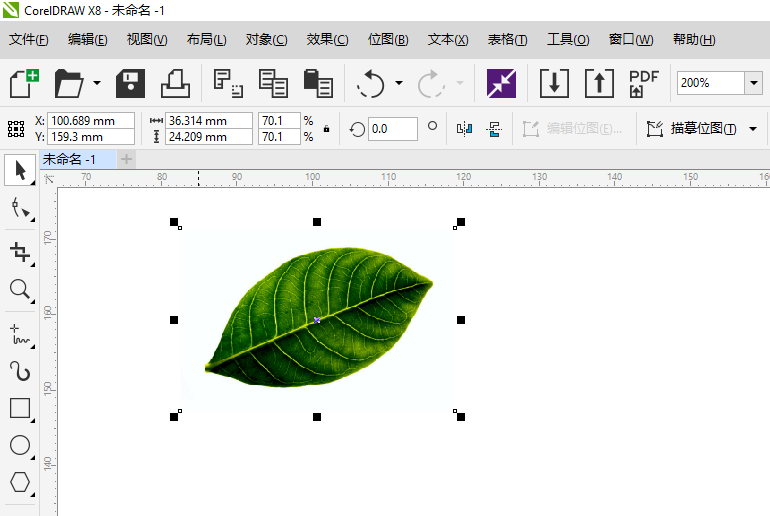Viewport: 770px width, 516px height.
Task: Select the Rectangle tool
Action: (x=19, y=408)
